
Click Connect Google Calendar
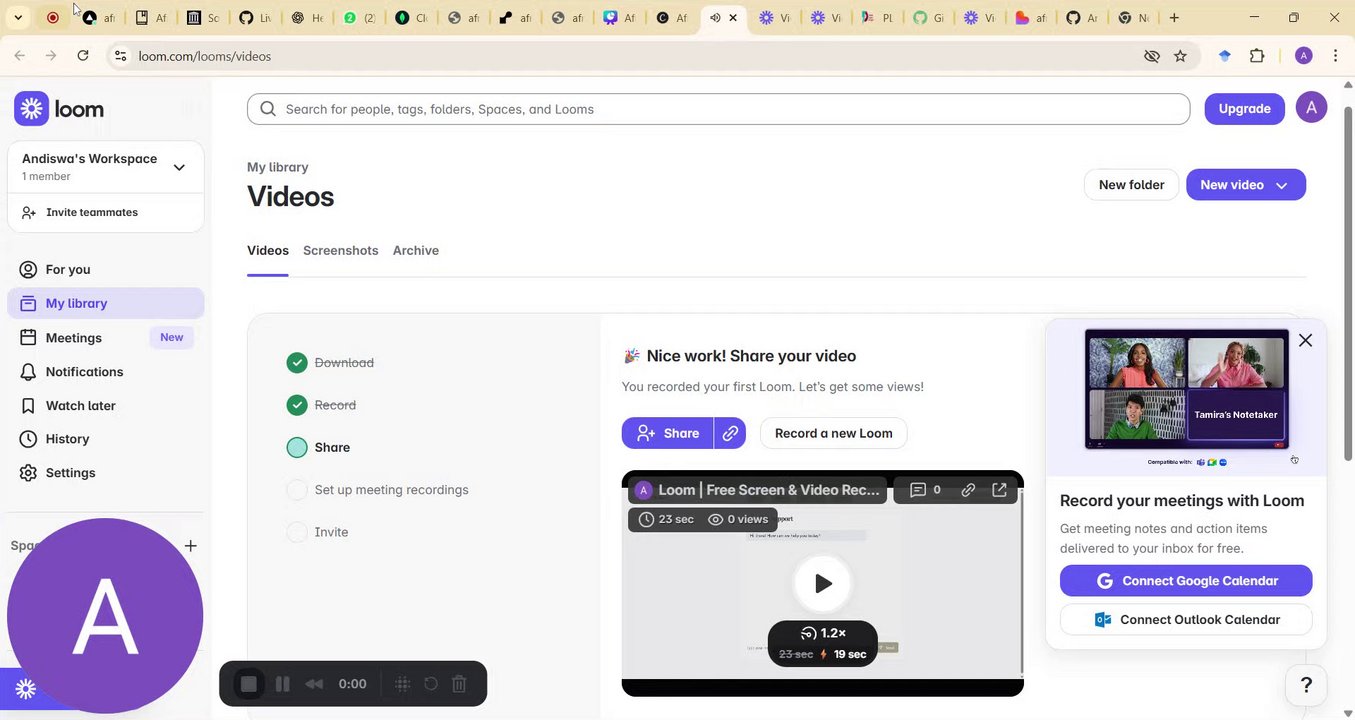(1186, 581)
